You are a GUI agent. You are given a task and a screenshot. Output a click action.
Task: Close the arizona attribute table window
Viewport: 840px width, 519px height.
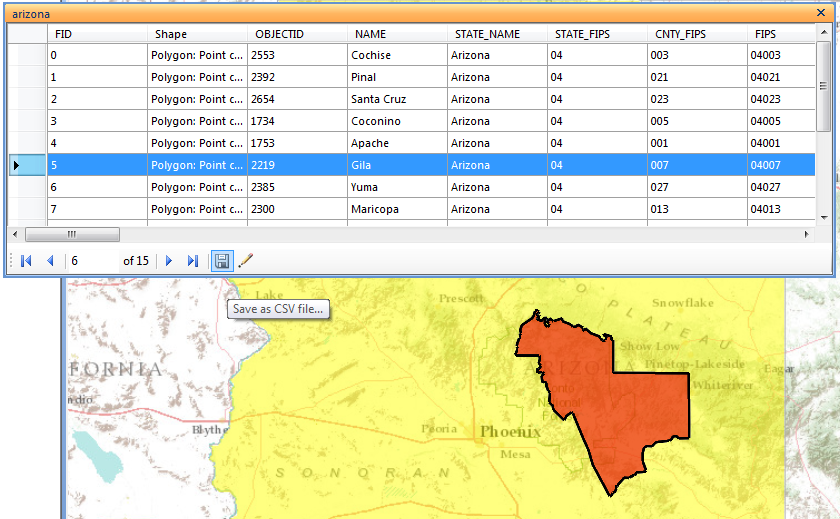point(821,14)
